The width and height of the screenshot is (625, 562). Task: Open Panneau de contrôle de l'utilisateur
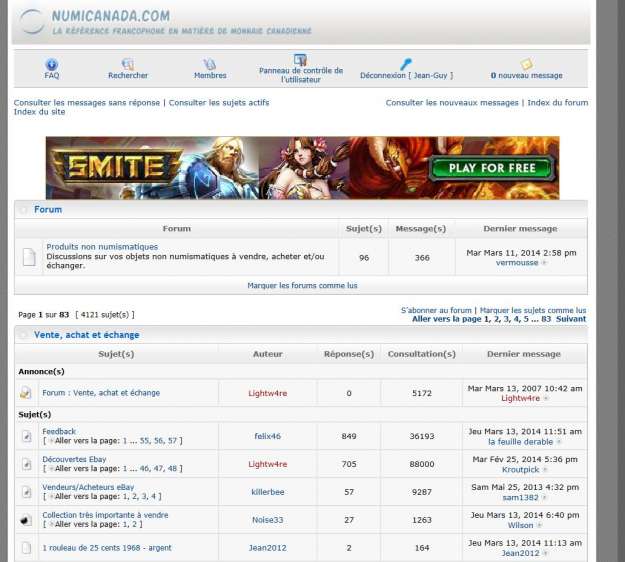click(x=301, y=75)
